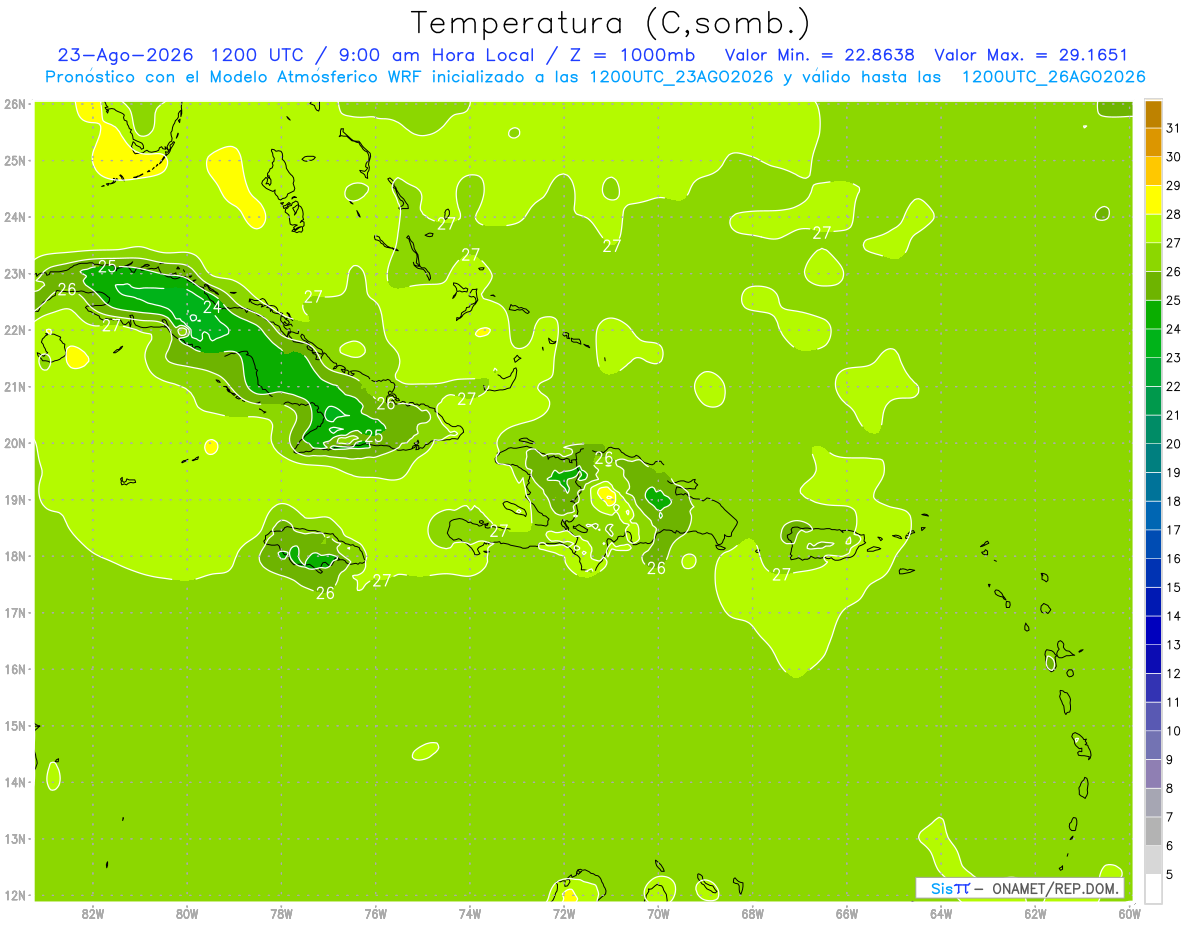Screen dimensions: 1200x927
Task: Click the title 'Temperatura (C,somb.)'
Action: (611, 23)
